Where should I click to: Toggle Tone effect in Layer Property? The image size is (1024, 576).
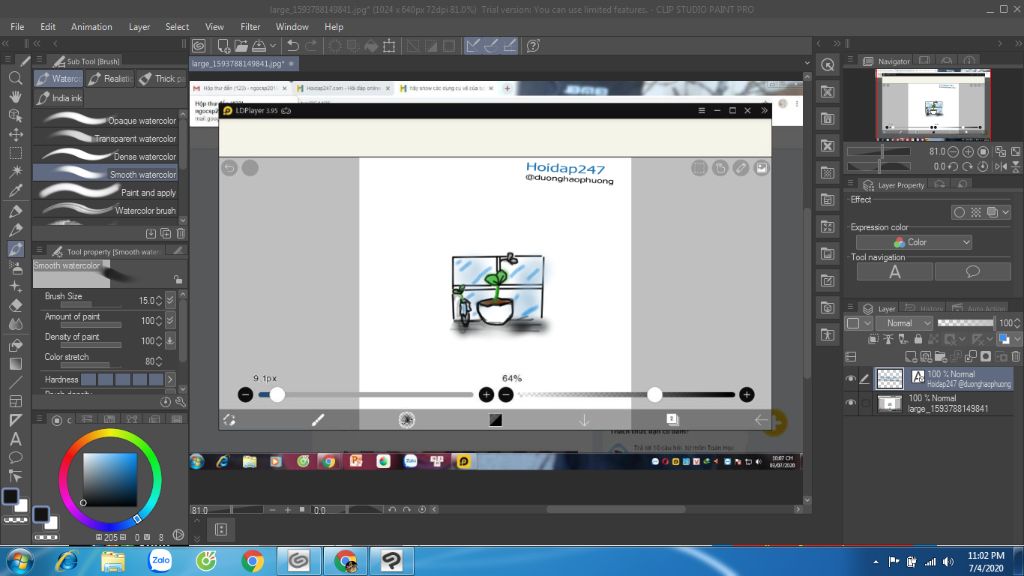976,212
